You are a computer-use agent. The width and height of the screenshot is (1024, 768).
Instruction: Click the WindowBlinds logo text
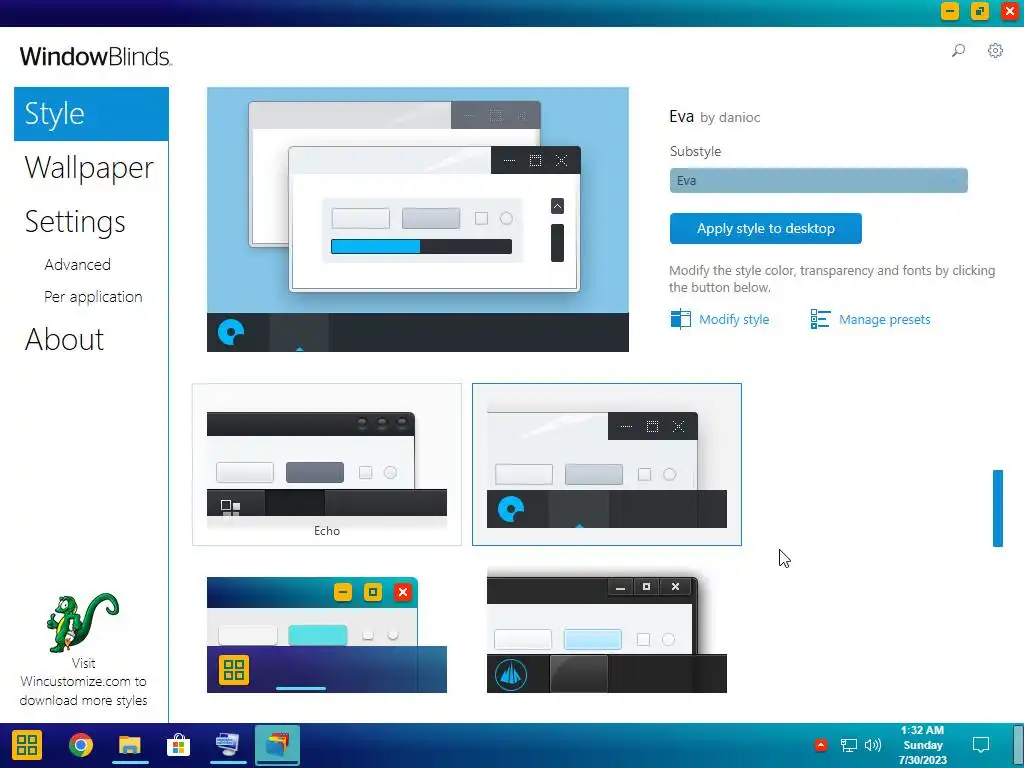coord(95,57)
